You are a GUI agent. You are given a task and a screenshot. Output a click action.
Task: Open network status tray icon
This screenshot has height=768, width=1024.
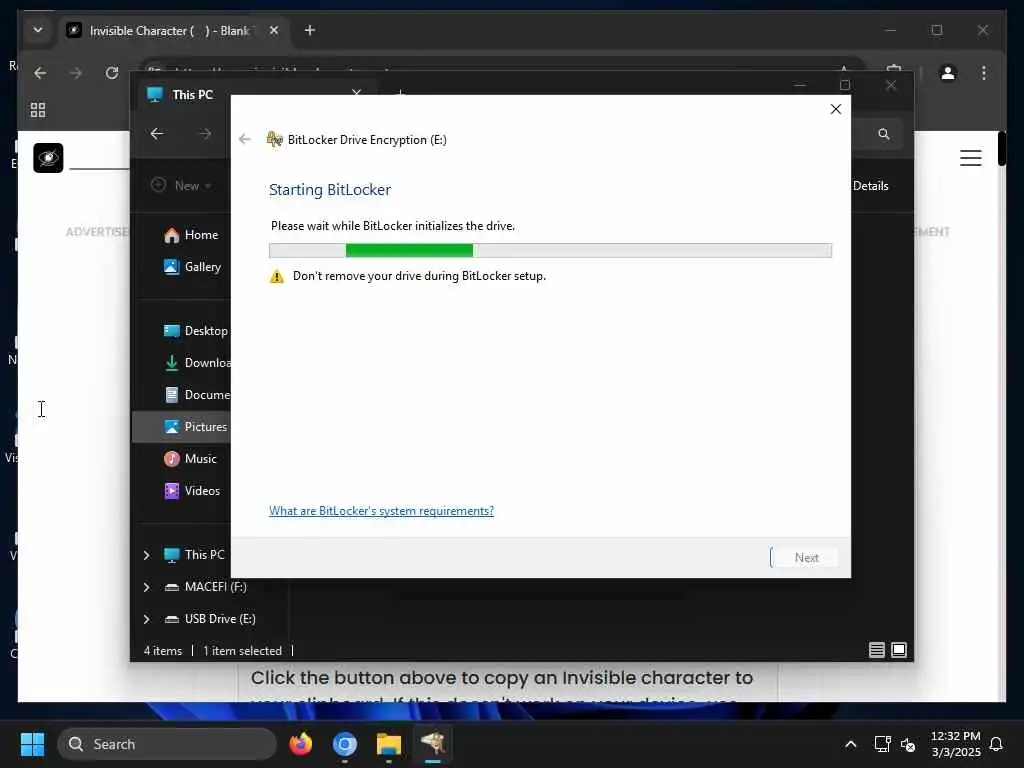pyautogui.click(x=882, y=744)
